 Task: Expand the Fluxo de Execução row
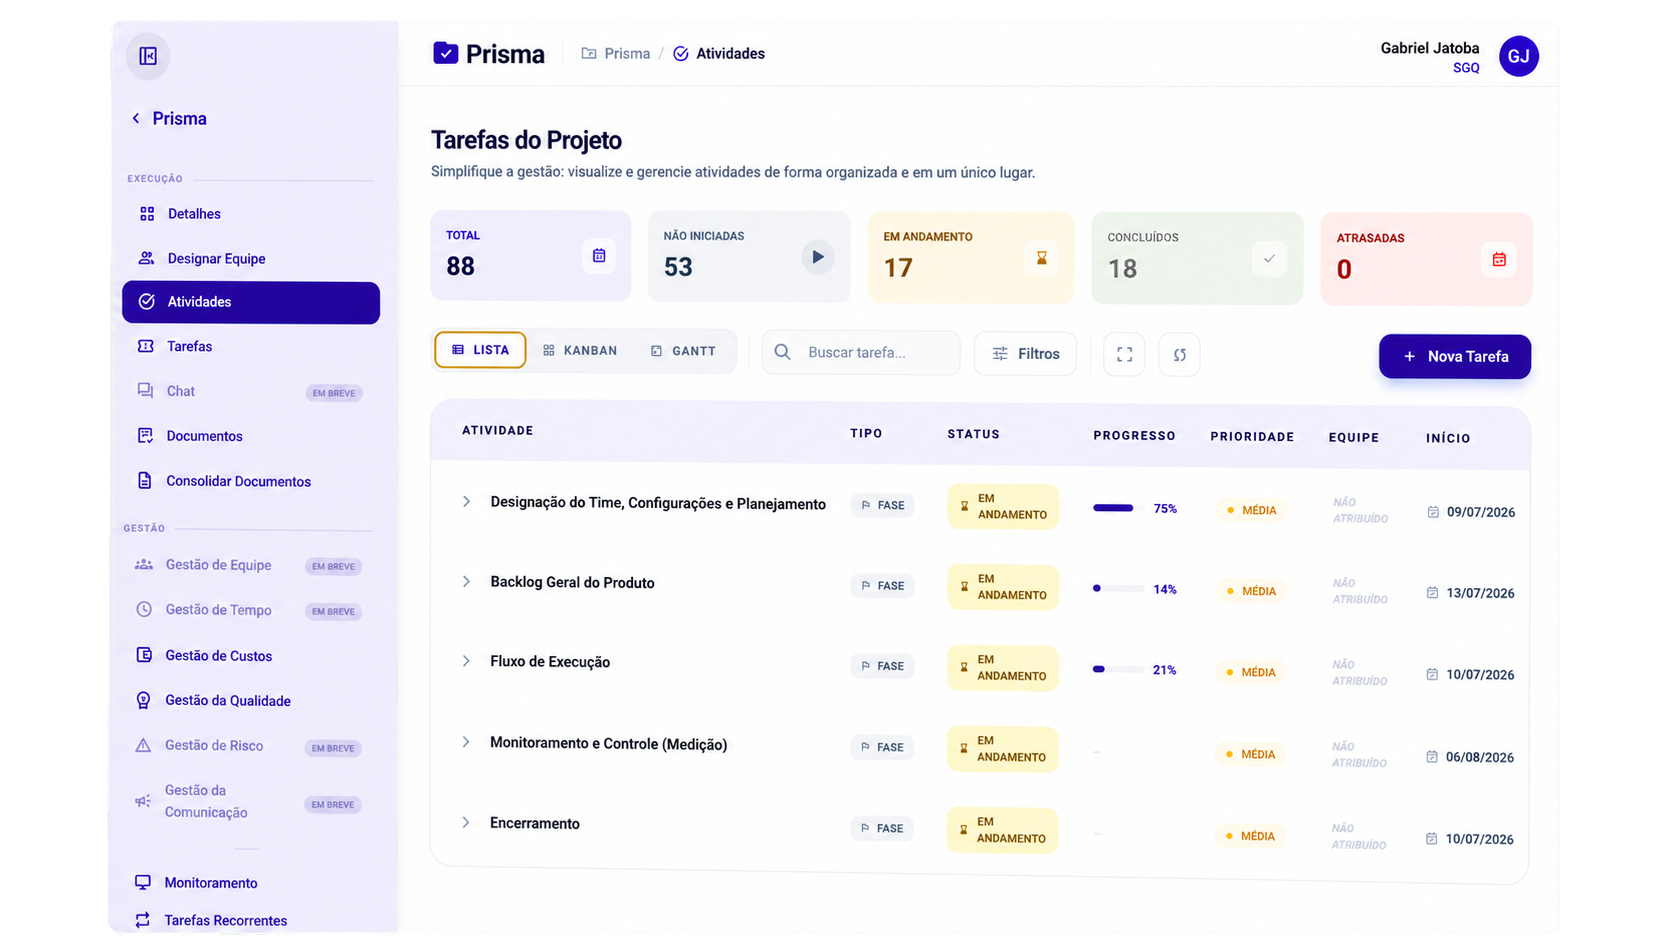466,661
